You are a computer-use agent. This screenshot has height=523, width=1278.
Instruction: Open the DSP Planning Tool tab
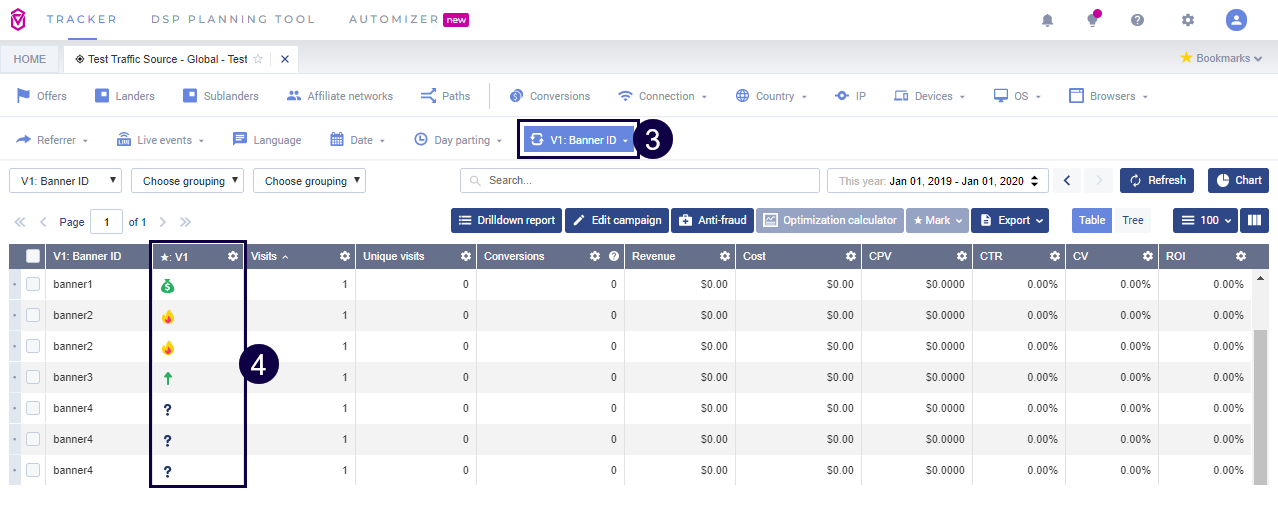pos(232,19)
